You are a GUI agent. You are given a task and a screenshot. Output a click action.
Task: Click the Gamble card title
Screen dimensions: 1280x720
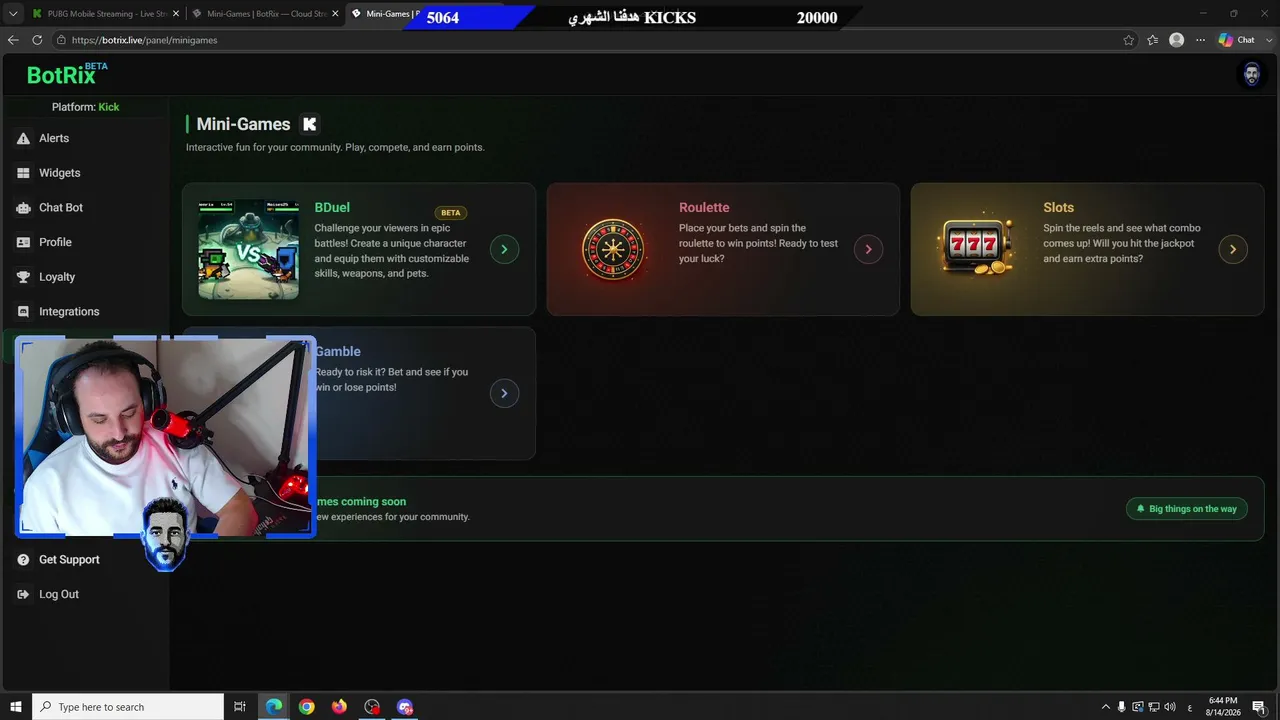coord(338,352)
